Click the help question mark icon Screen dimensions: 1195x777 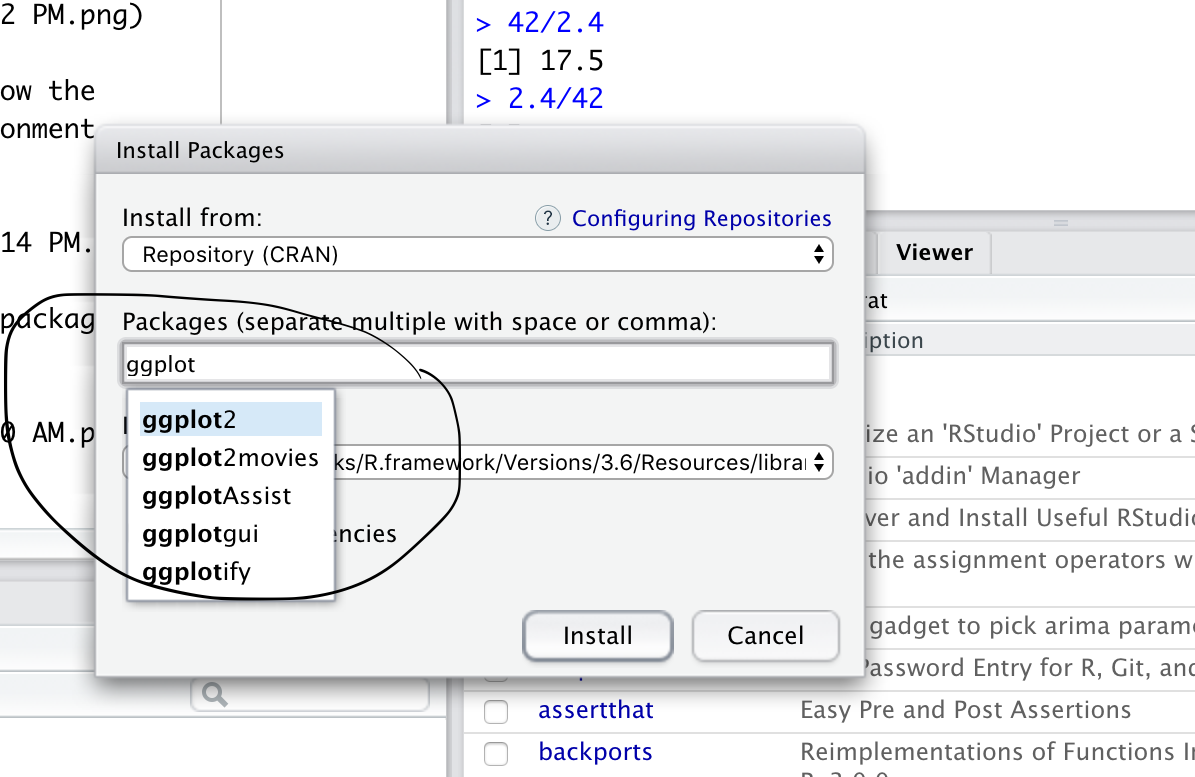(547, 219)
